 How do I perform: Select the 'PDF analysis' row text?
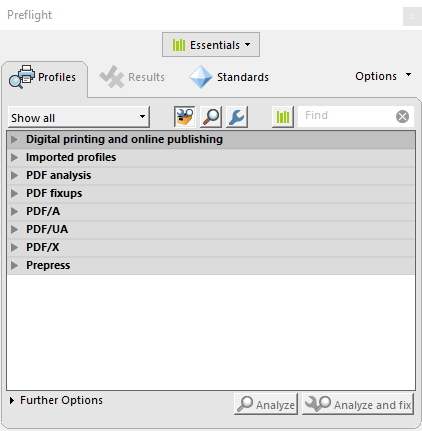tap(59, 175)
